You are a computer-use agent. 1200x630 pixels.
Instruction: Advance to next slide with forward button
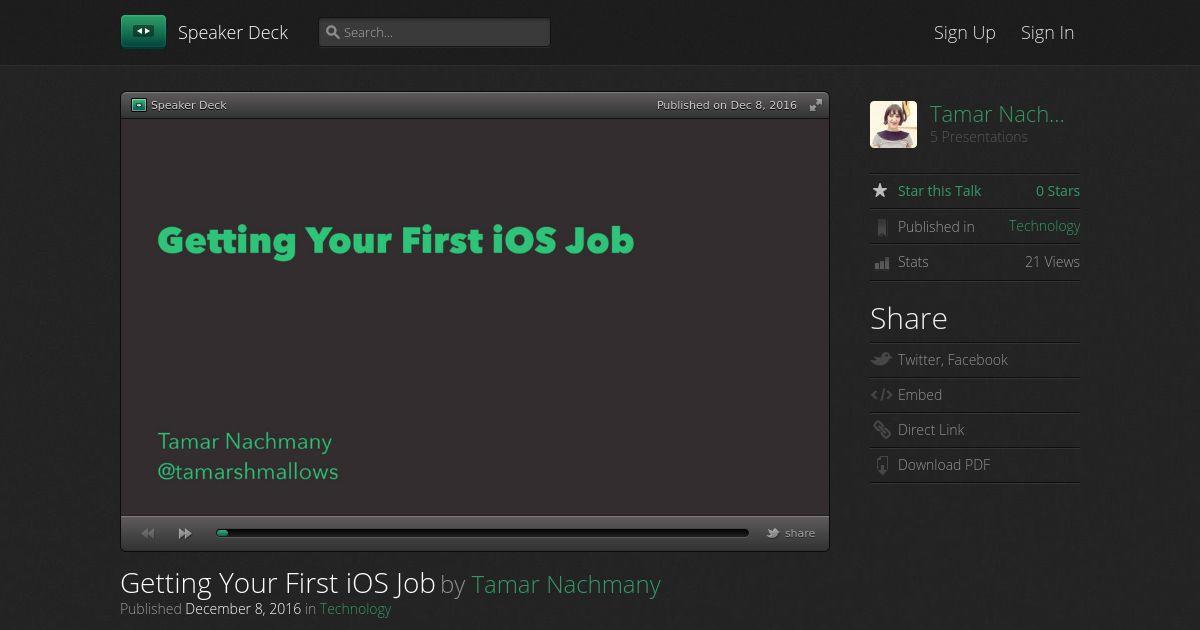click(185, 533)
